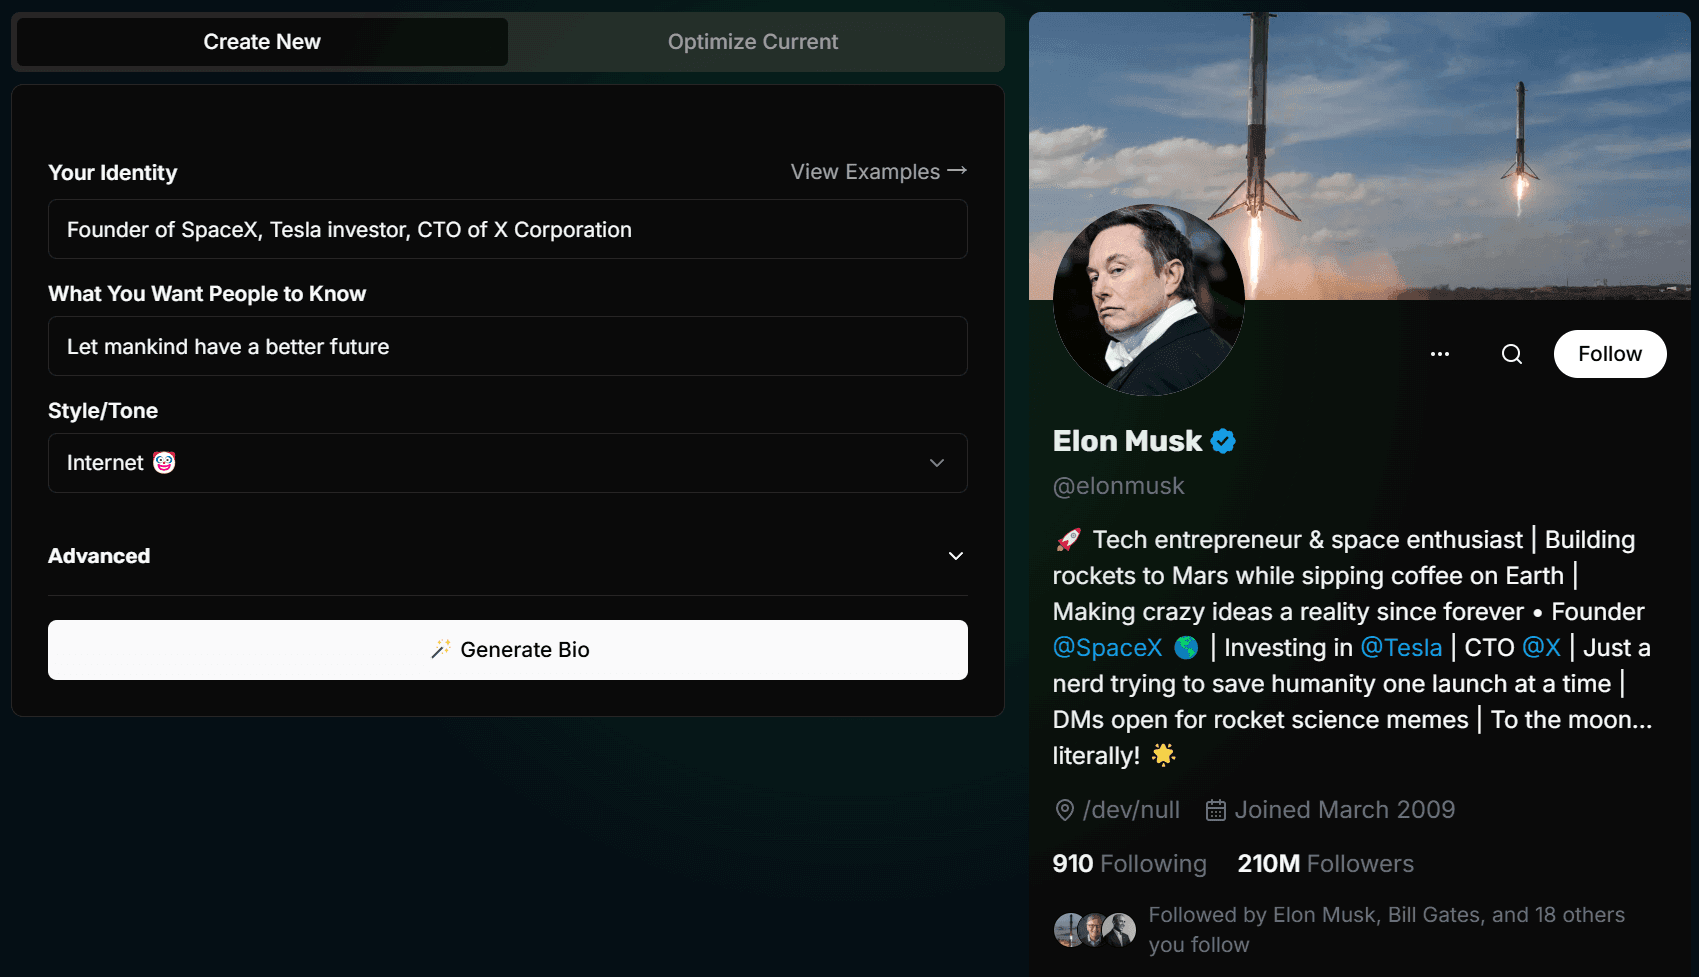Click the blue verified badge beside Elon Musk

click(1223, 441)
